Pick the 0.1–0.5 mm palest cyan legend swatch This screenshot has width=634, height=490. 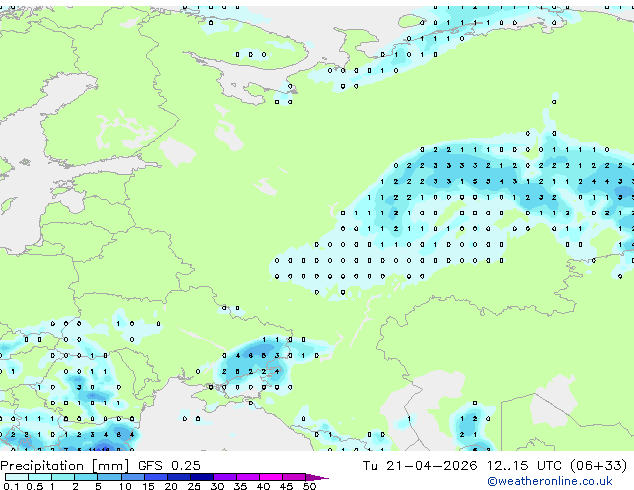(x=17, y=477)
